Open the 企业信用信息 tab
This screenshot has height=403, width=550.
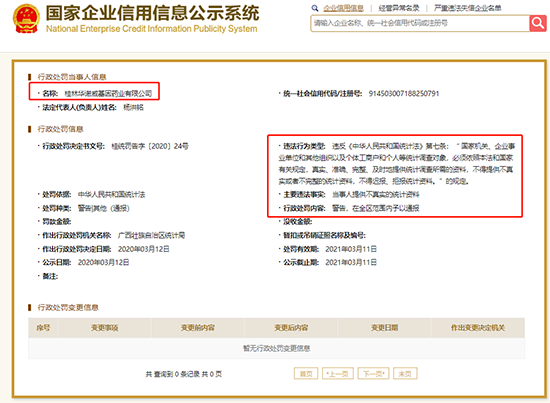343,8
